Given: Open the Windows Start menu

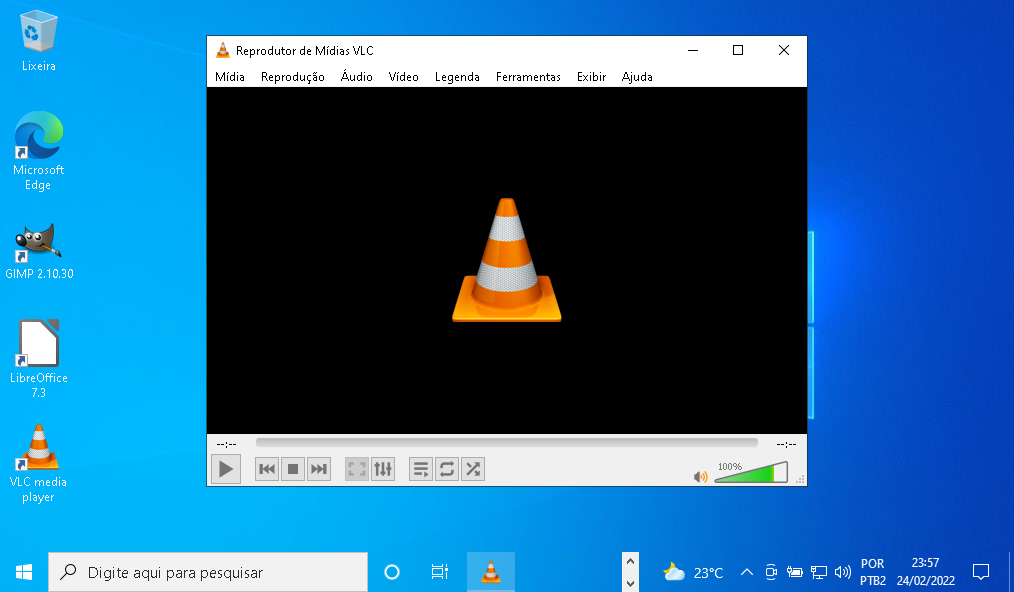Looking at the screenshot, I should click(x=24, y=572).
